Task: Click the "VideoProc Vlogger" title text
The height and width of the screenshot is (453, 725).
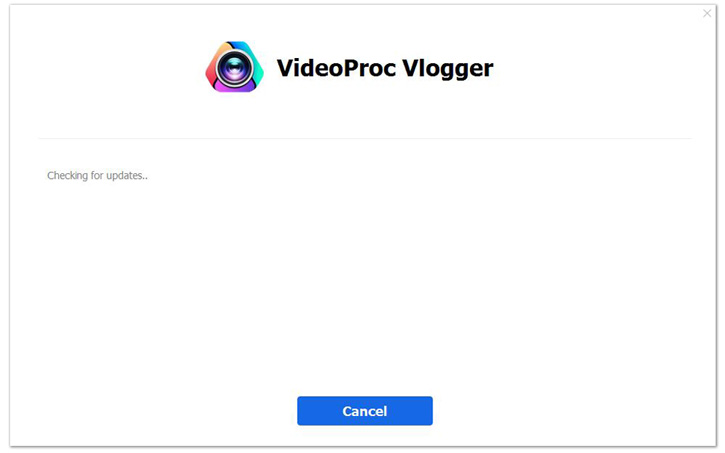Action: [385, 69]
